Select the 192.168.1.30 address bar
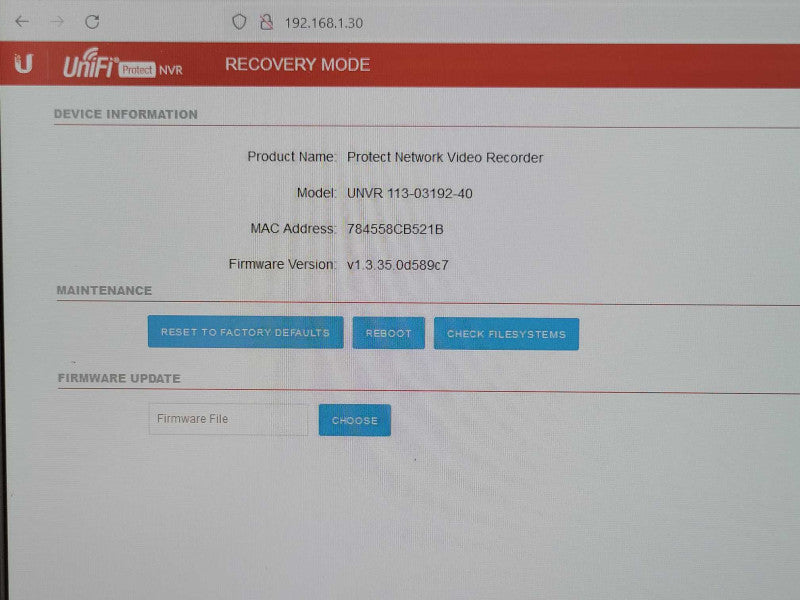This screenshot has width=800, height=600. coord(323,23)
